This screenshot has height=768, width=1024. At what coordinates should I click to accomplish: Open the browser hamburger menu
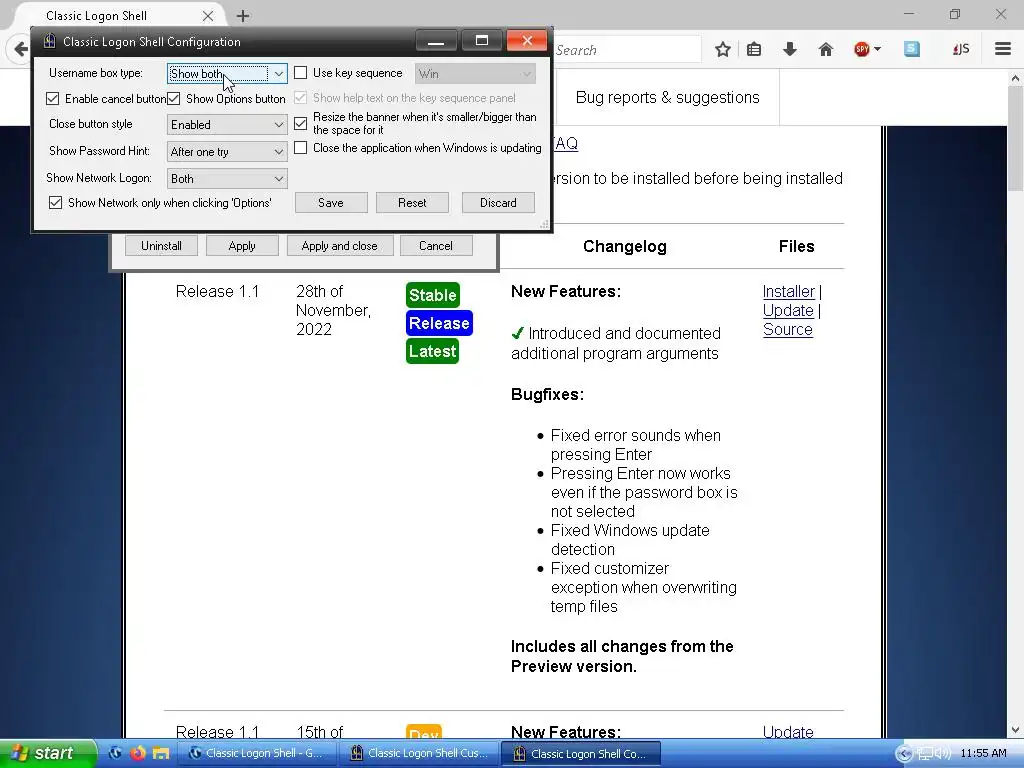pyautogui.click(x=1002, y=49)
